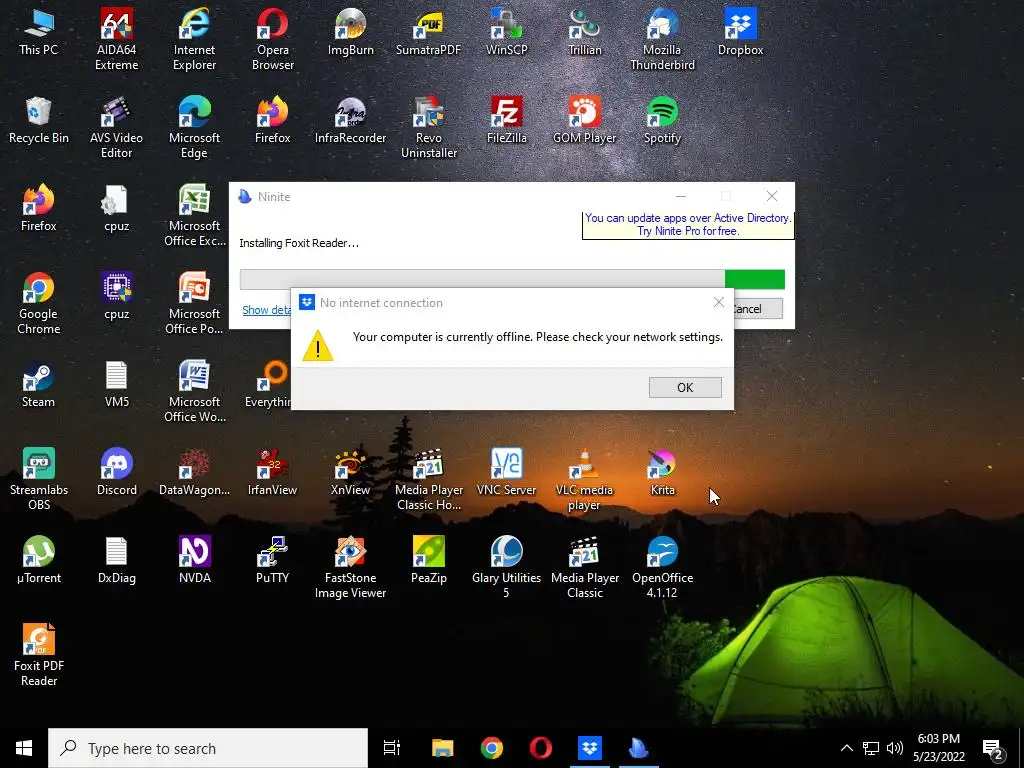Viewport: 1024px width, 768px height.
Task: Click the Opera icon on the taskbar
Action: tap(540, 748)
